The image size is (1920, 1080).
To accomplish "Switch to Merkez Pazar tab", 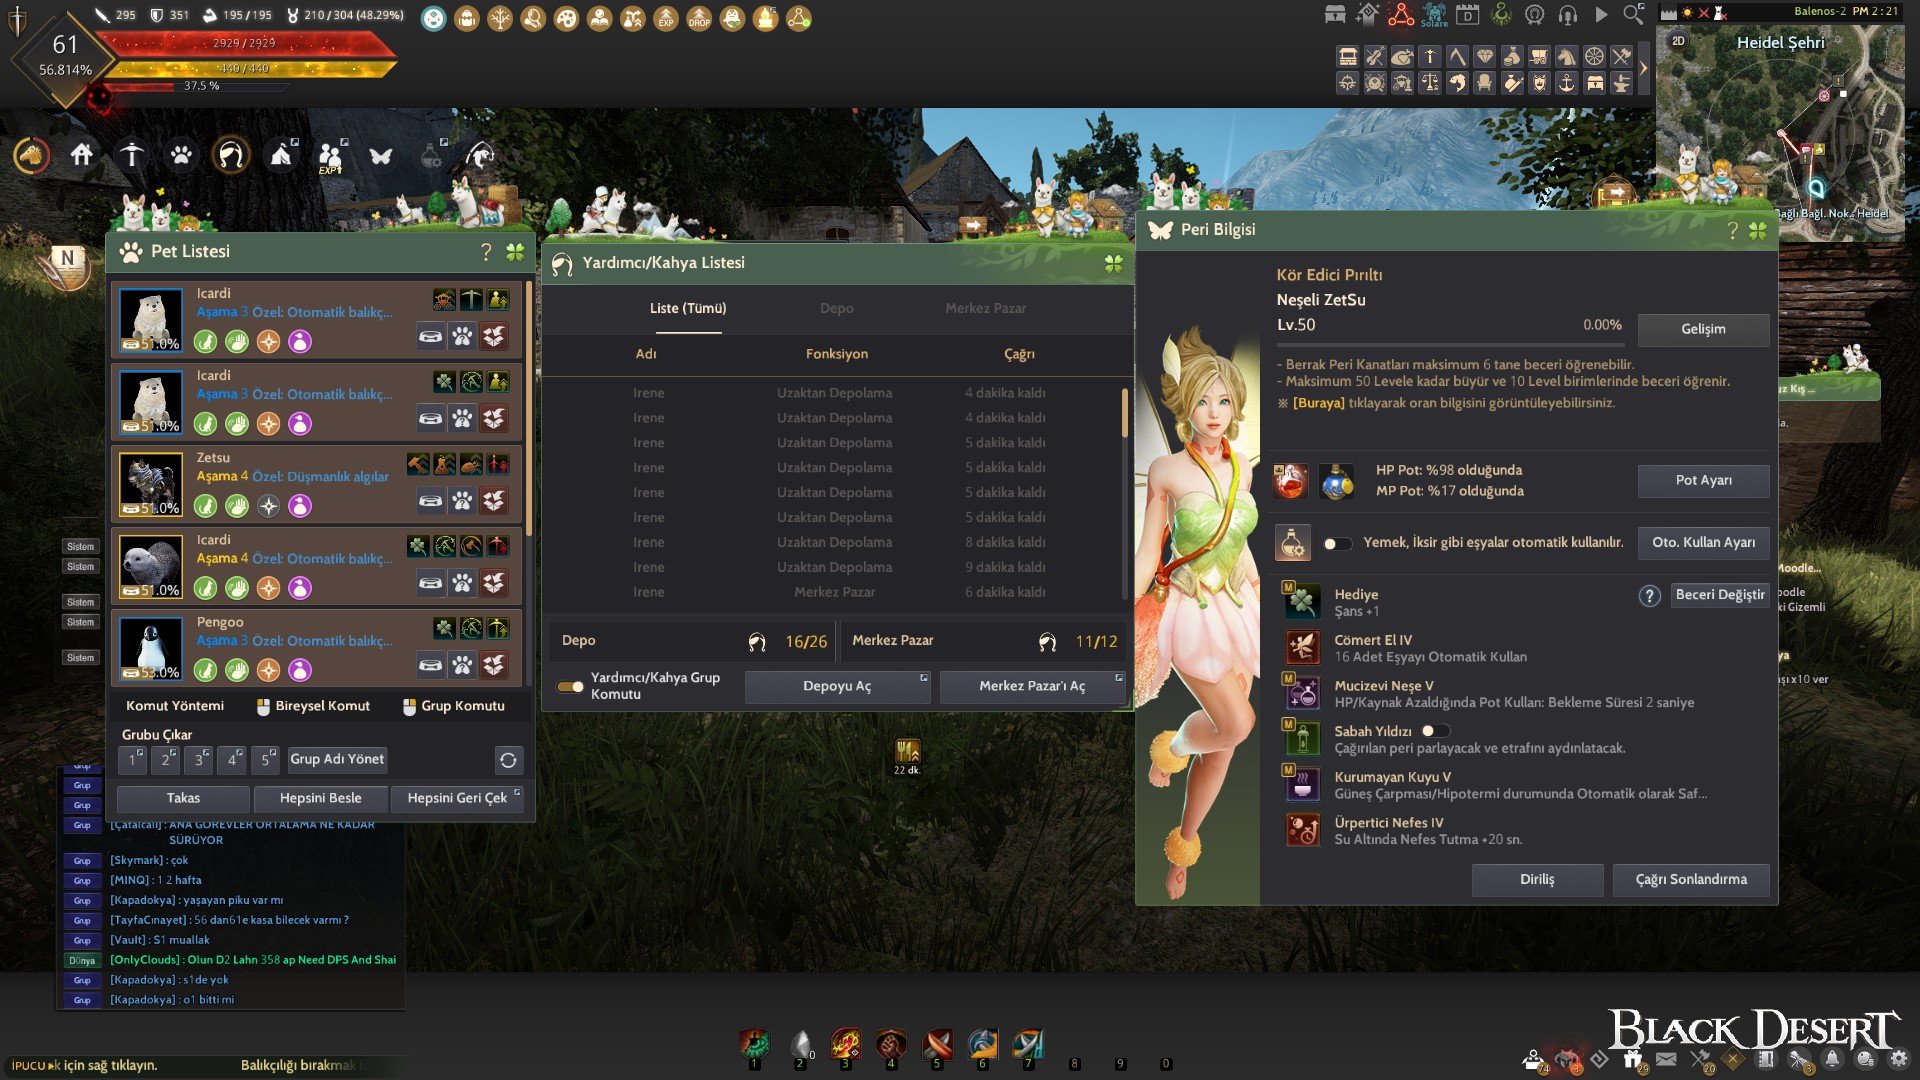I will 985,309.
